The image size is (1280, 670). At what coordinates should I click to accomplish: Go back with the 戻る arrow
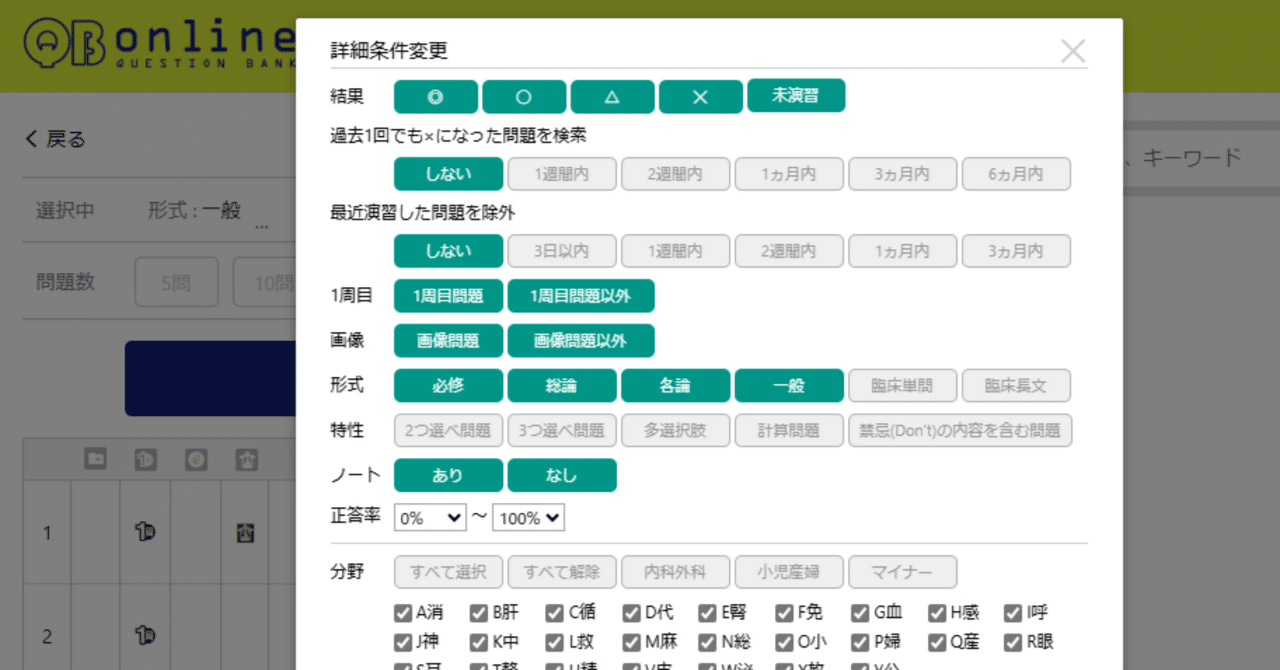[56, 139]
